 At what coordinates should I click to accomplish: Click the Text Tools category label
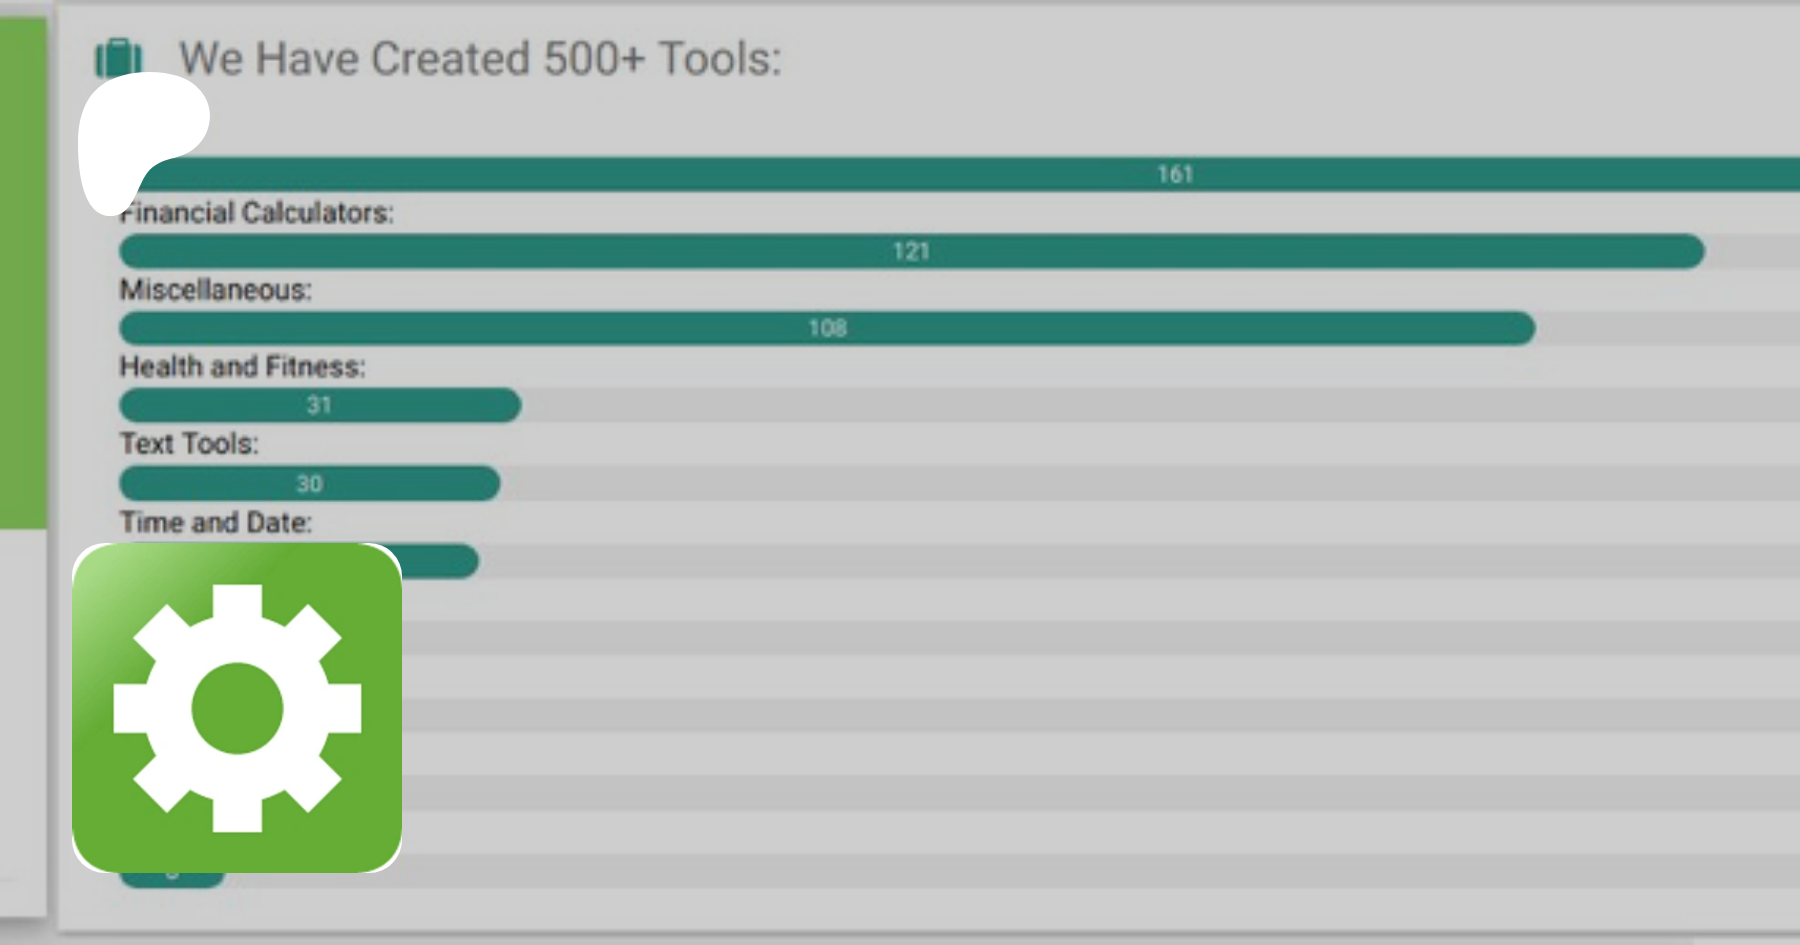pyautogui.click(x=189, y=444)
